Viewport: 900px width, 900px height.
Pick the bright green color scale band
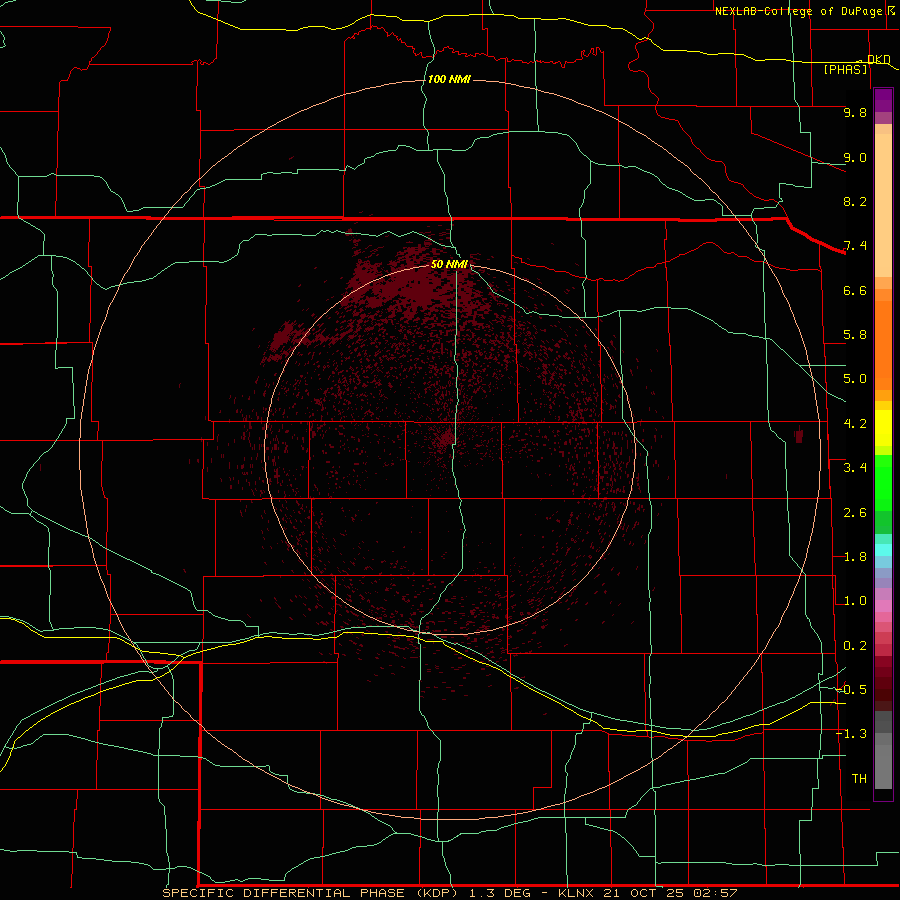883,483
